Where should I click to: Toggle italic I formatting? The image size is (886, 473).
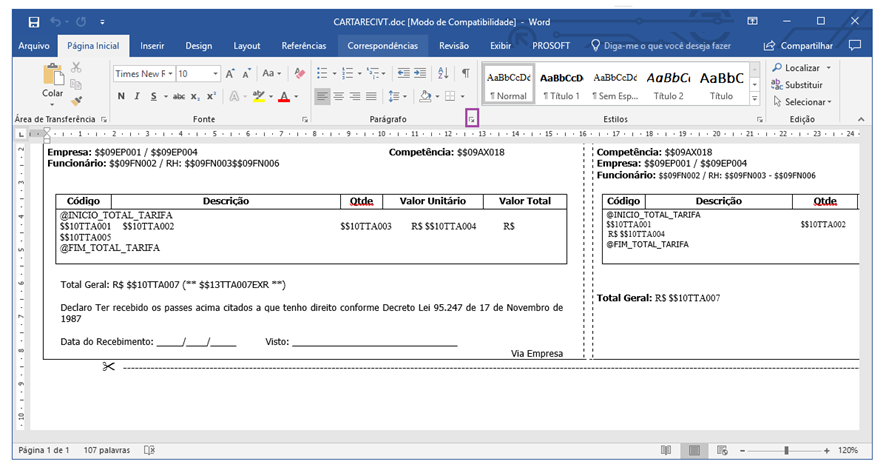pyautogui.click(x=137, y=96)
